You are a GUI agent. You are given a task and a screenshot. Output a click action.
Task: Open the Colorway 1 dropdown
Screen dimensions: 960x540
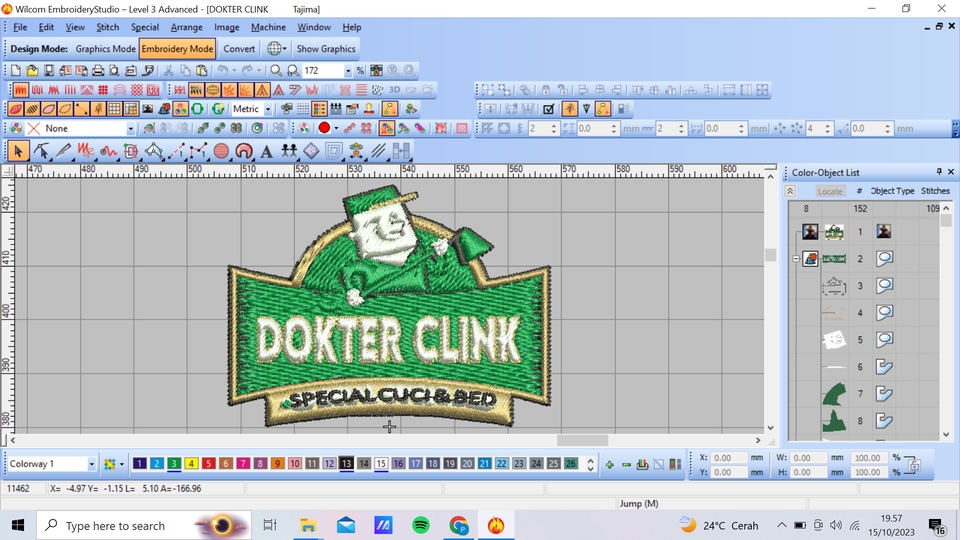tap(91, 464)
